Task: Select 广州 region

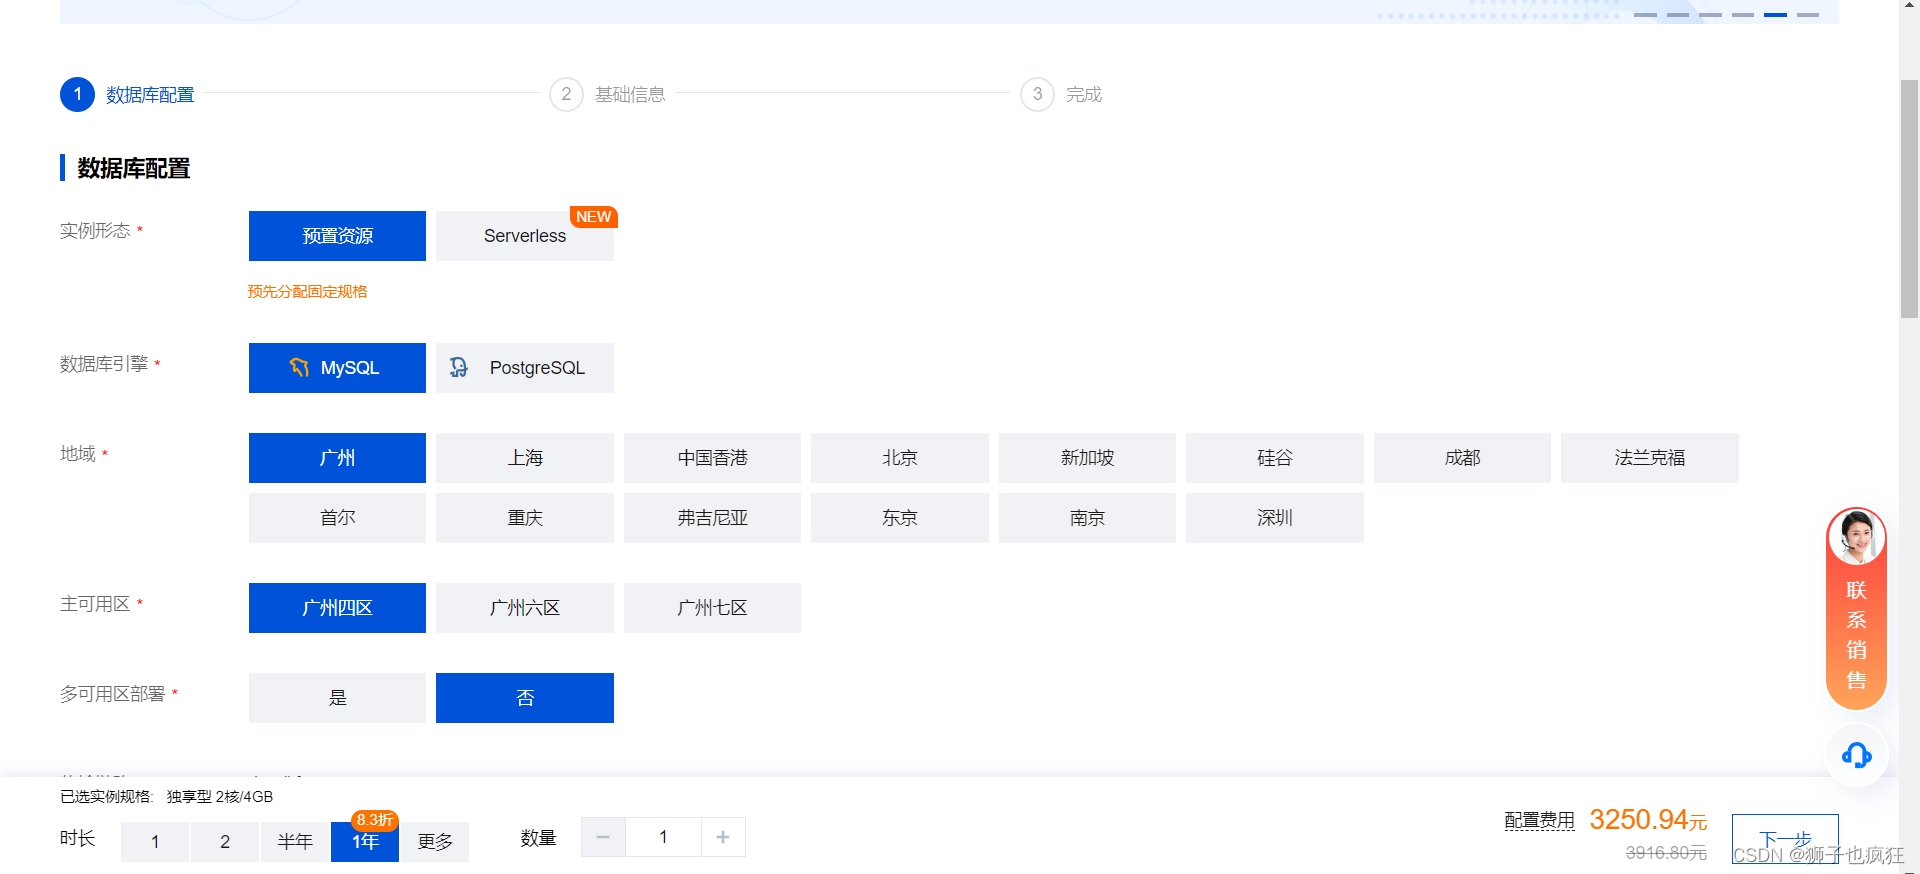Action: point(337,458)
